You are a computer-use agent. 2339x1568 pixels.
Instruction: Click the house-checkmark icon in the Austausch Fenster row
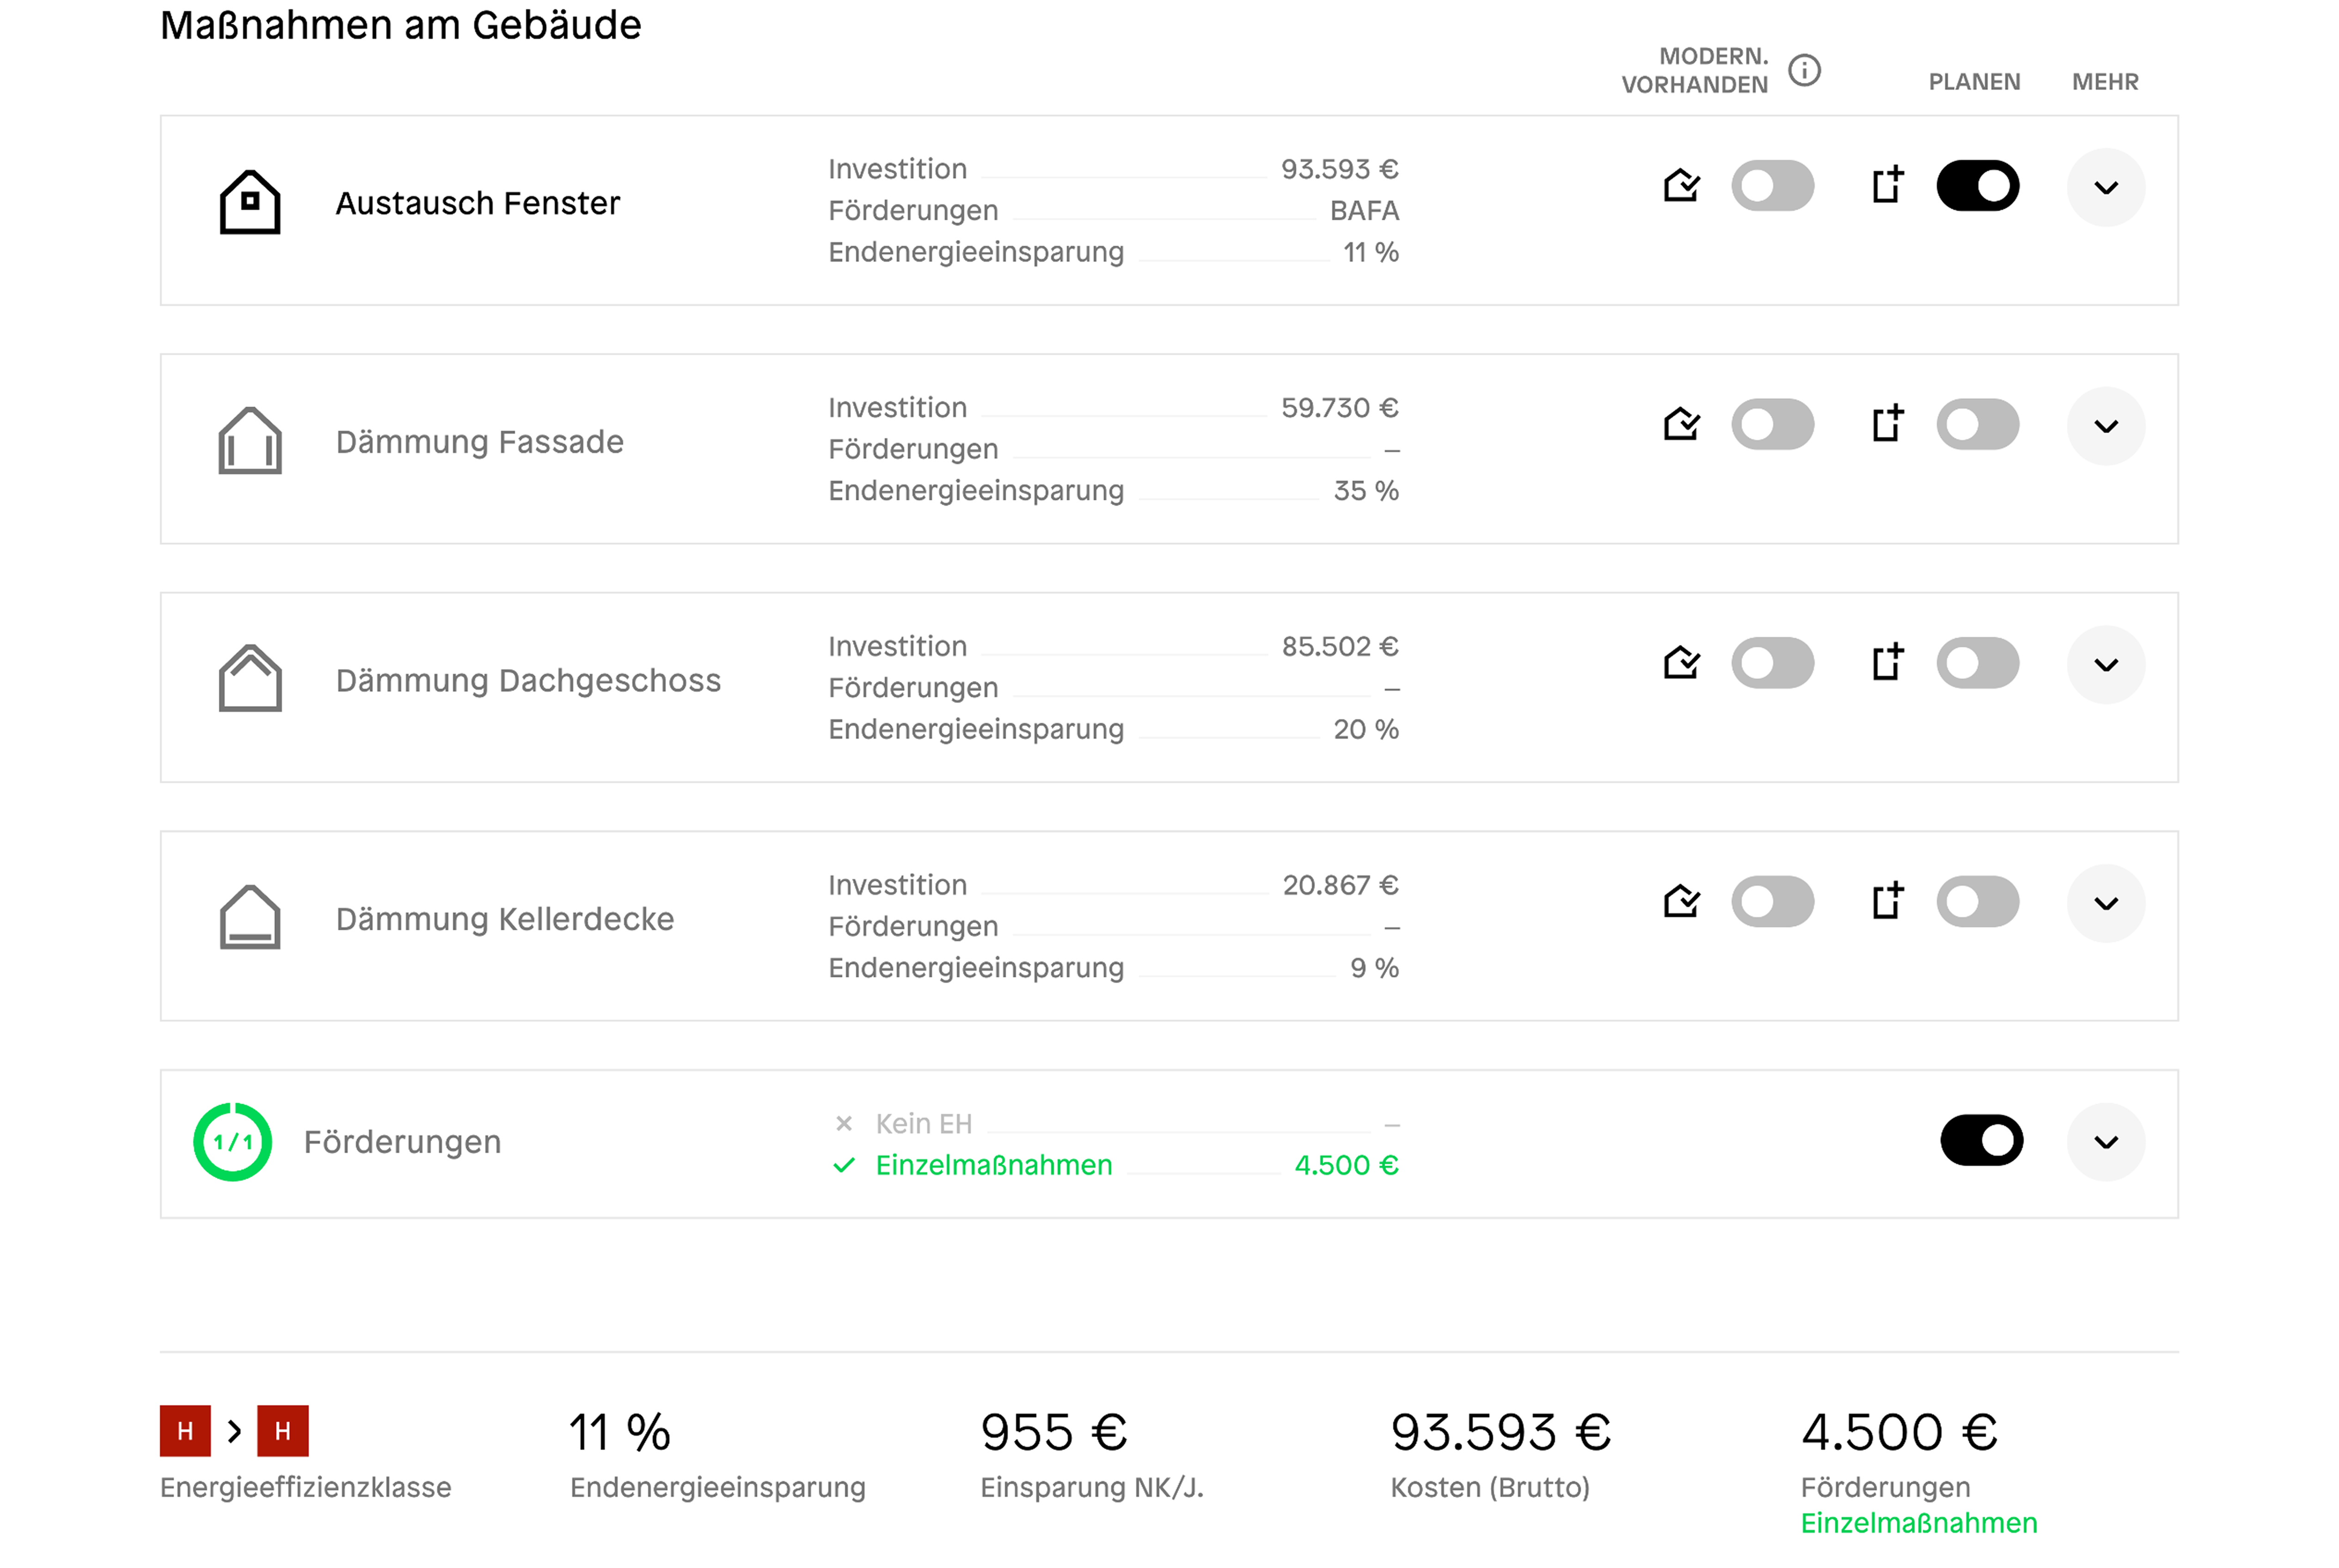coord(1681,186)
